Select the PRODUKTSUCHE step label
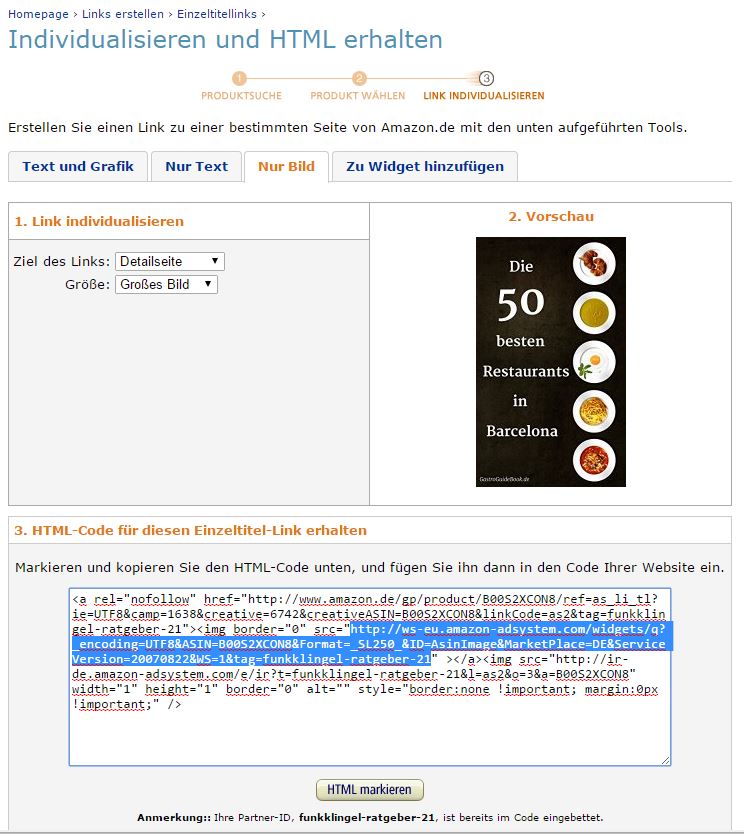 [x=241, y=96]
